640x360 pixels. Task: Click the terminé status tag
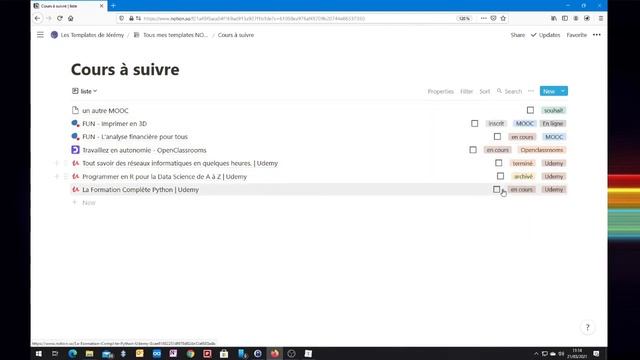(x=522, y=163)
